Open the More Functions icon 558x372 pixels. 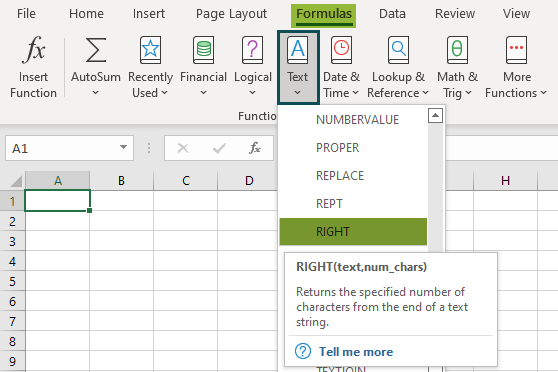tap(516, 50)
